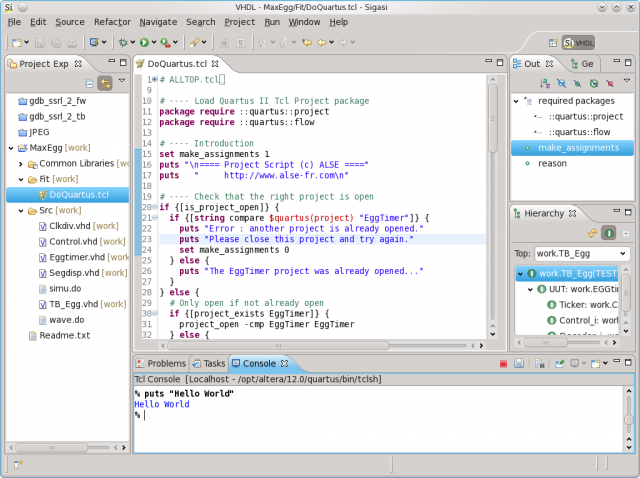Click in the Tcl console input prompt
The width and height of the screenshot is (640, 478).
[x=145, y=415]
